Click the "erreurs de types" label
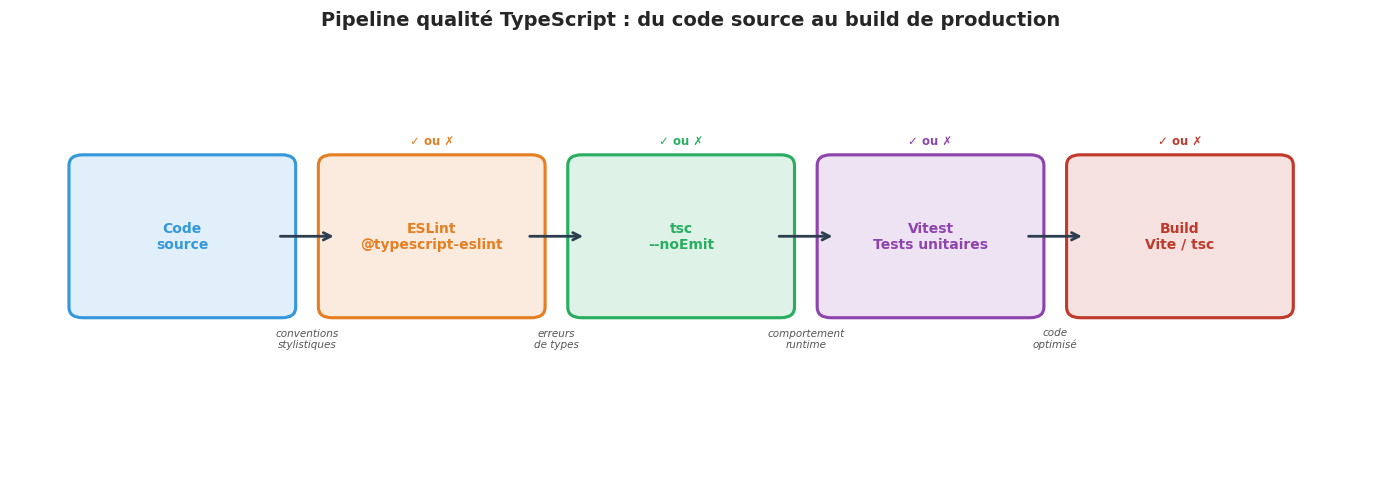The image size is (1380, 480). click(x=556, y=339)
